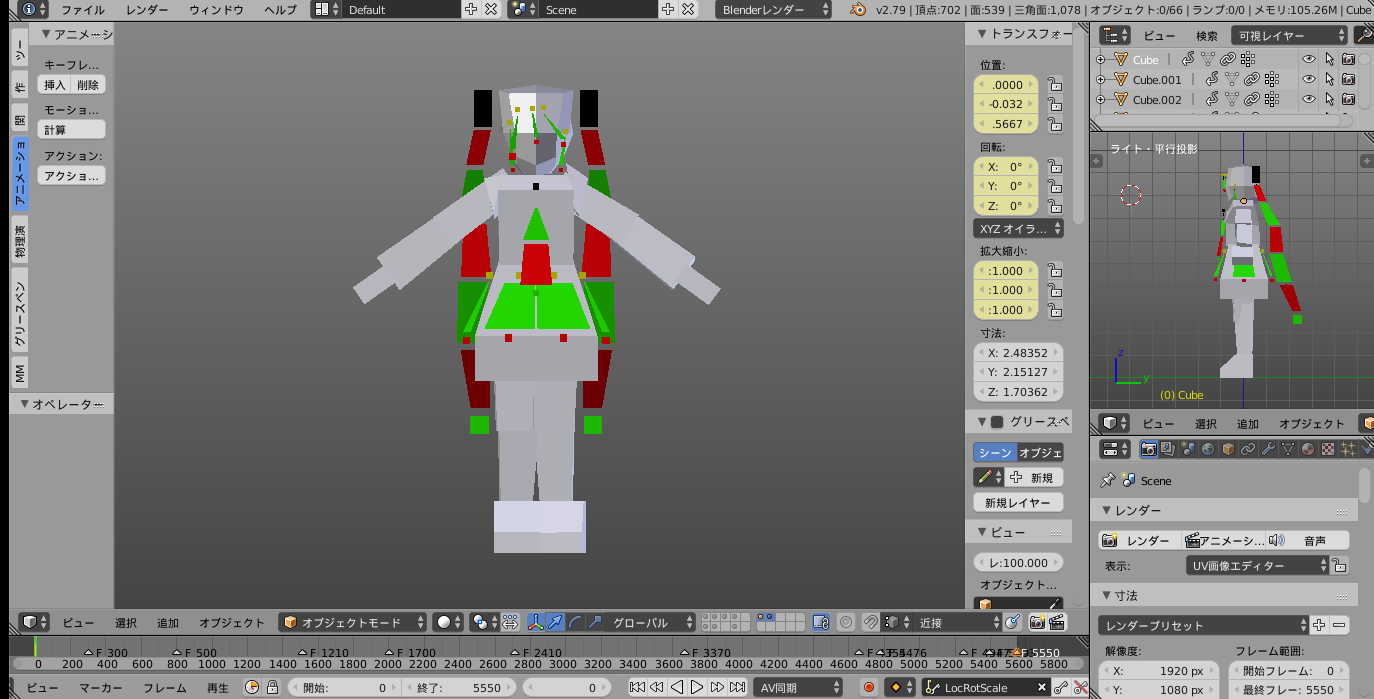Open the AV sync dropdown in timeline
Image resolution: width=1374 pixels, height=699 pixels.
798,687
